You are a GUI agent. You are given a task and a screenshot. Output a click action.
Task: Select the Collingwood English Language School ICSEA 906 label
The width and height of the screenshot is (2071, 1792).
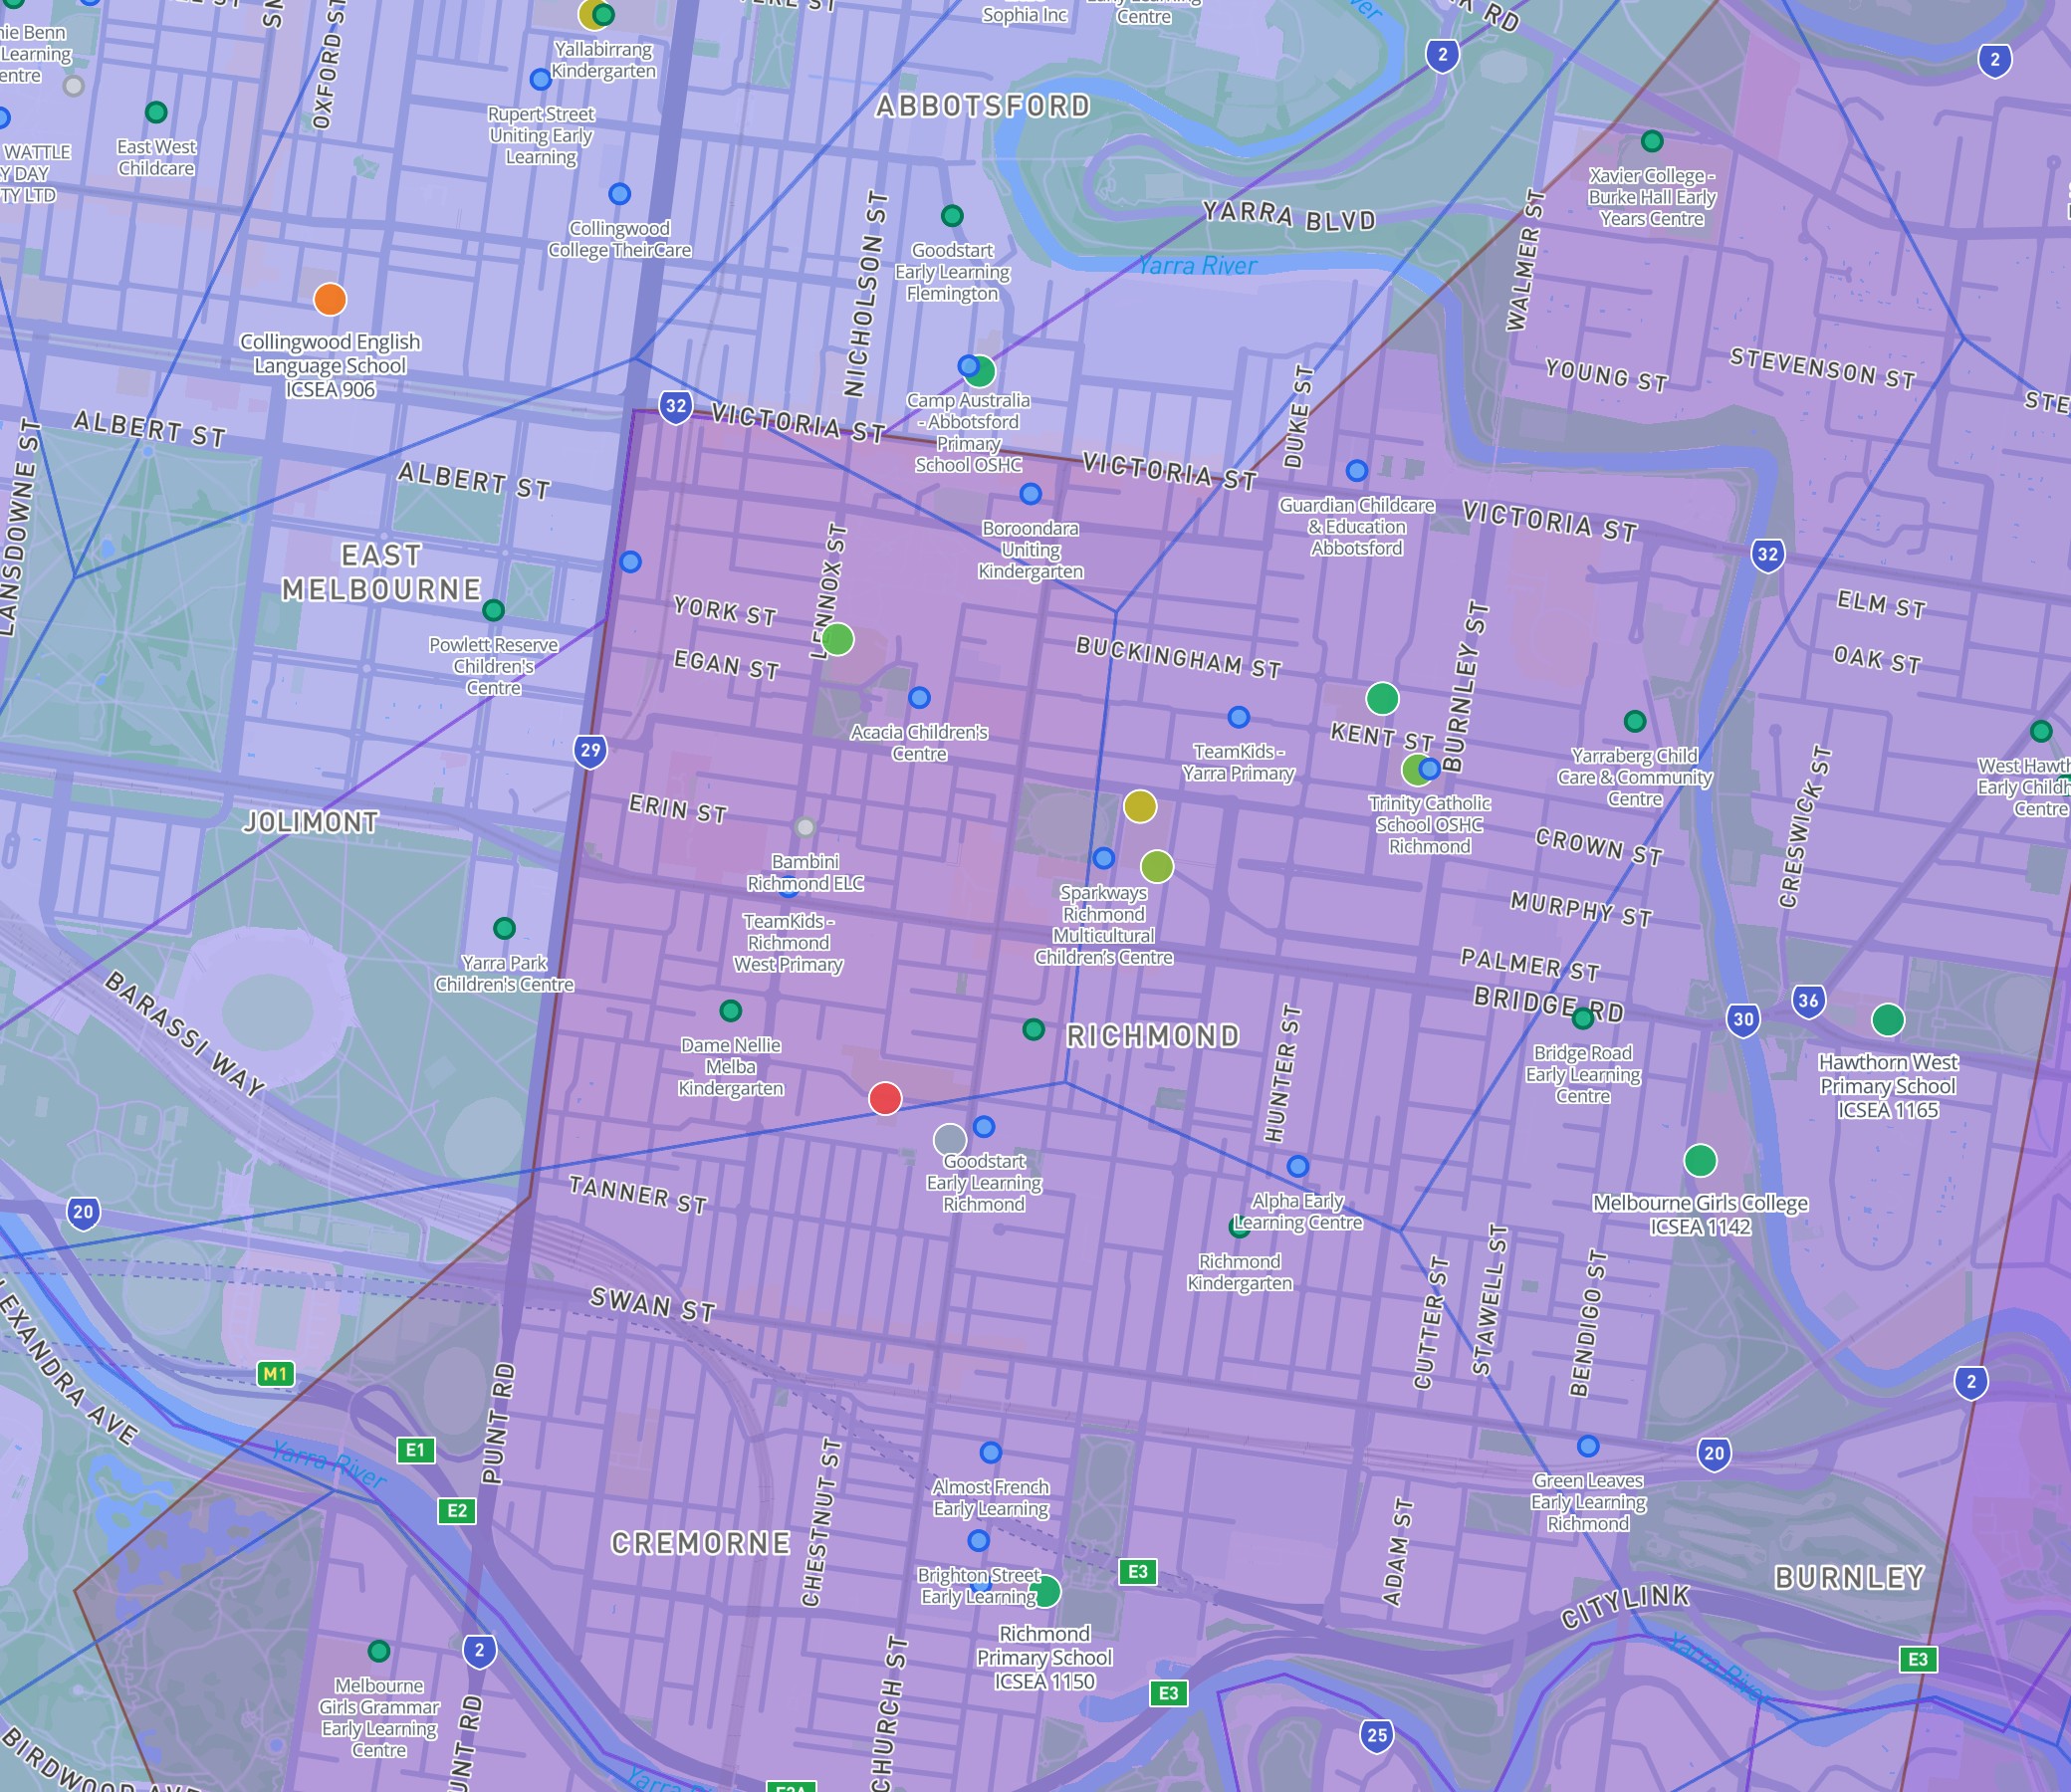click(x=330, y=365)
